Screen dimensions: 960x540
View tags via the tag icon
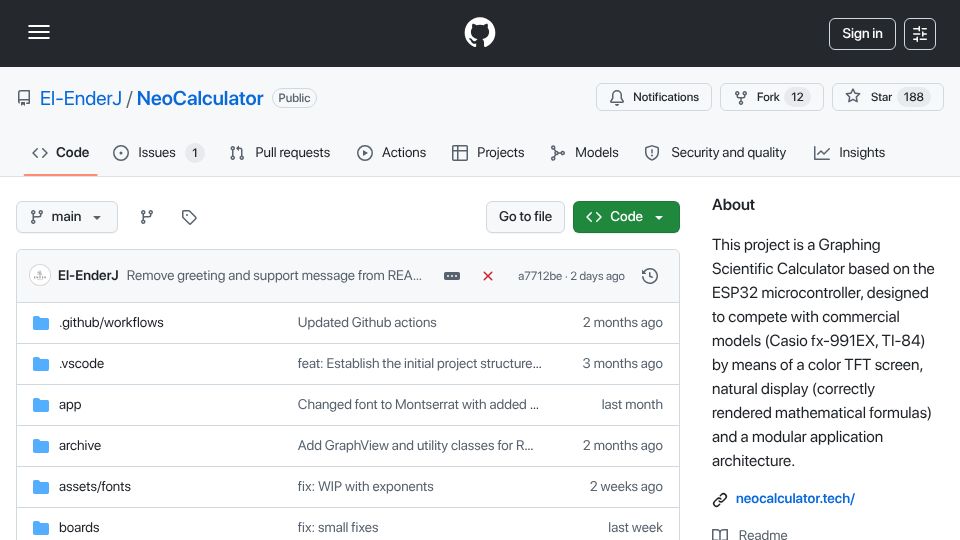click(189, 217)
